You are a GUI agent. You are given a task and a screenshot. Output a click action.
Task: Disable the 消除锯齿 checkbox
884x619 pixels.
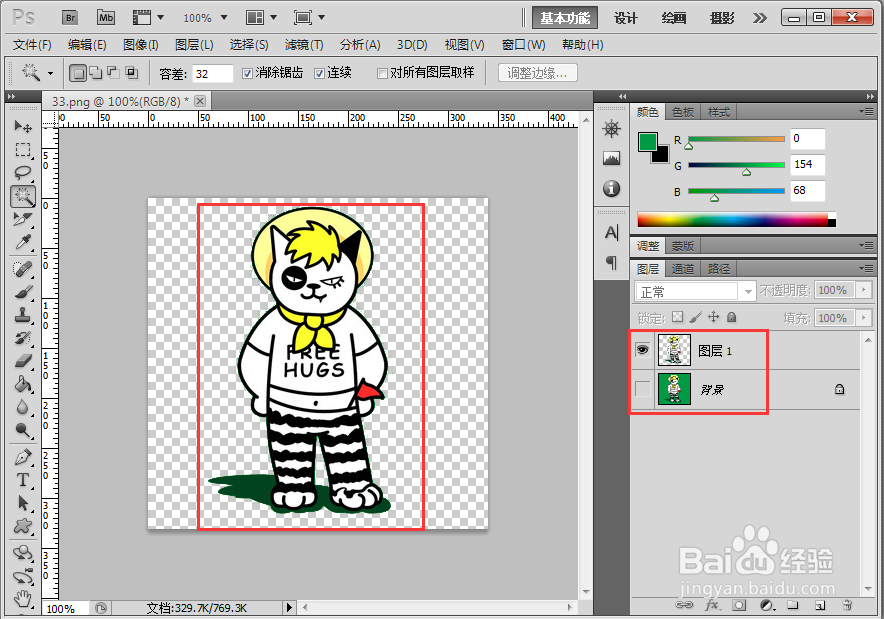(244, 72)
